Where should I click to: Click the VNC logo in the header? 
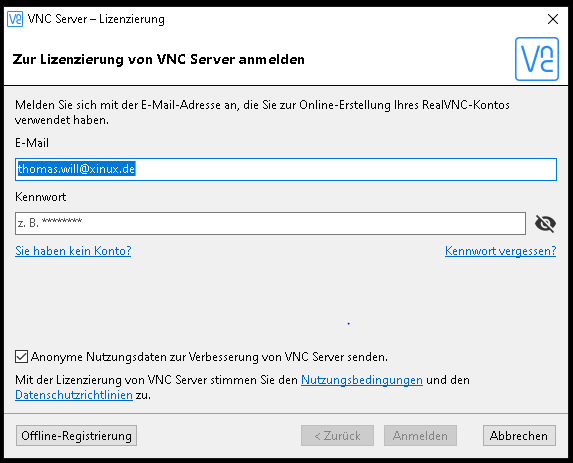click(x=536, y=59)
